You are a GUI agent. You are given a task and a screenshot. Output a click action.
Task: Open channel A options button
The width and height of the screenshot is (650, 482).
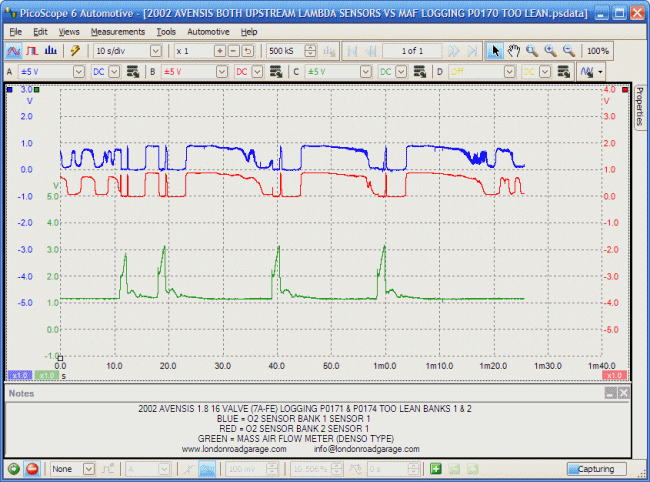point(133,72)
